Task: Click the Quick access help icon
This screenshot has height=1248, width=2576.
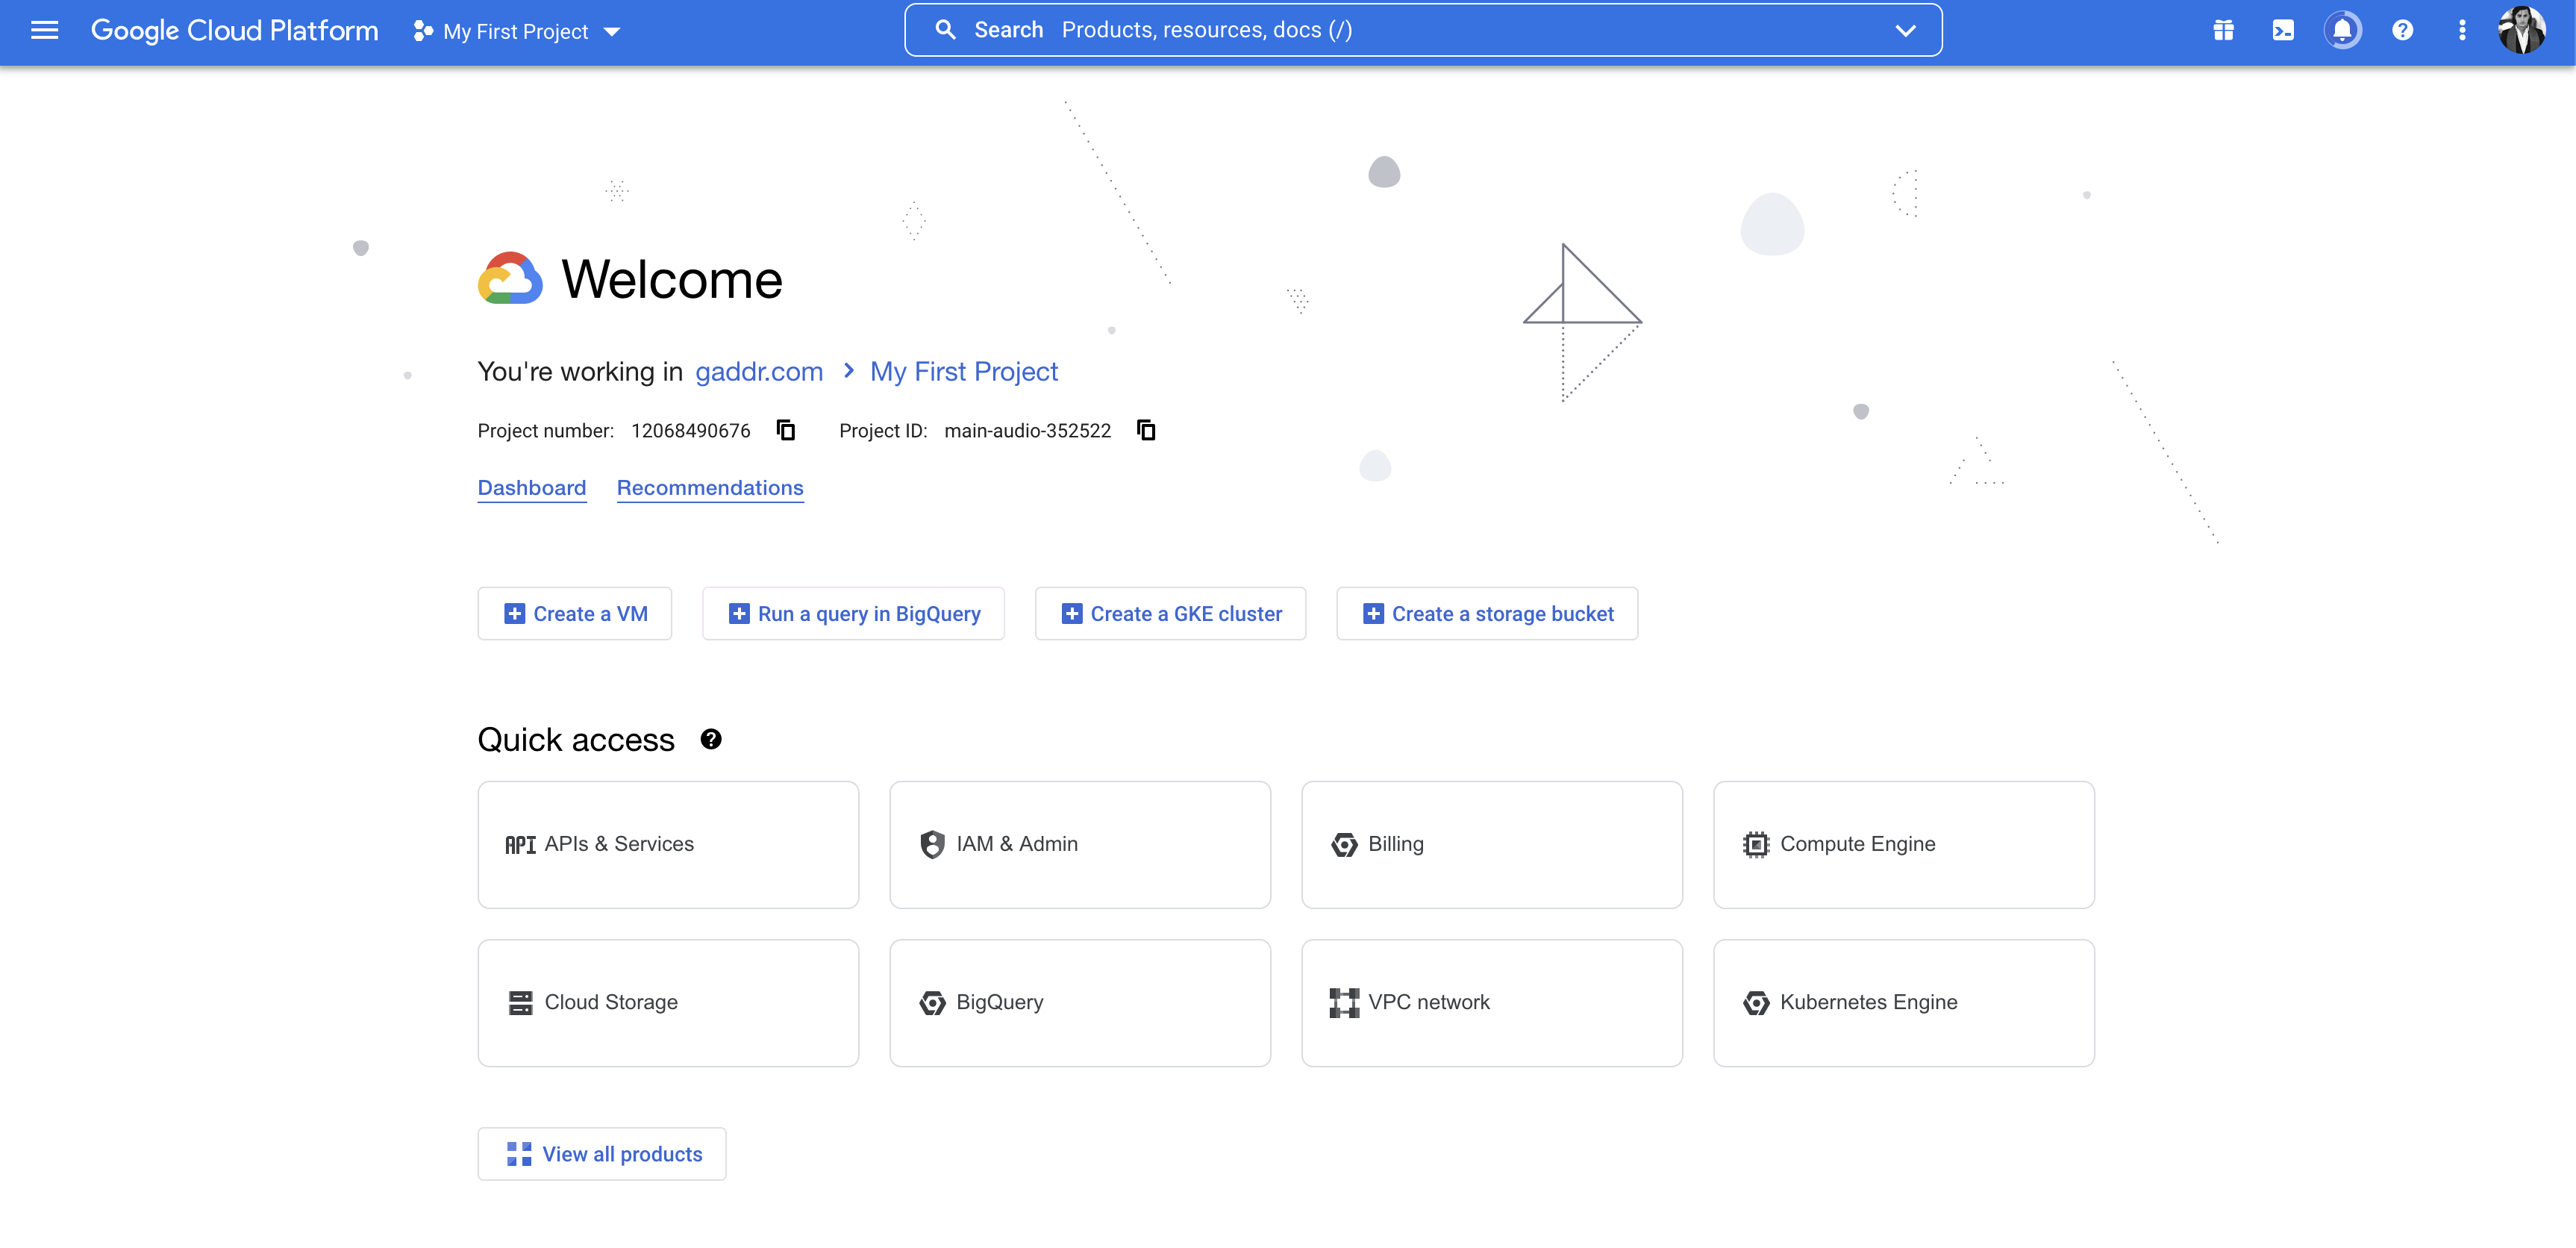Action: [x=711, y=739]
